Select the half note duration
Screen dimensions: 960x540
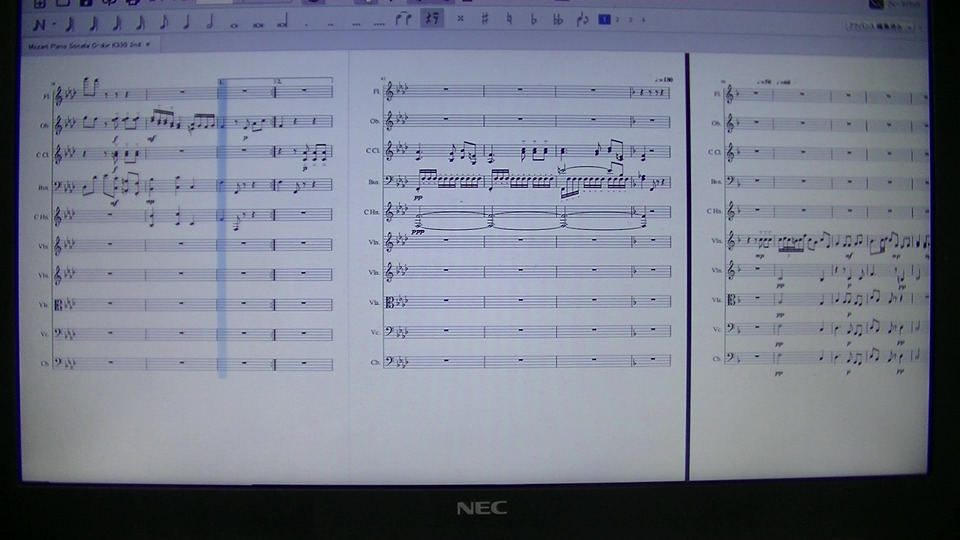click(210, 23)
